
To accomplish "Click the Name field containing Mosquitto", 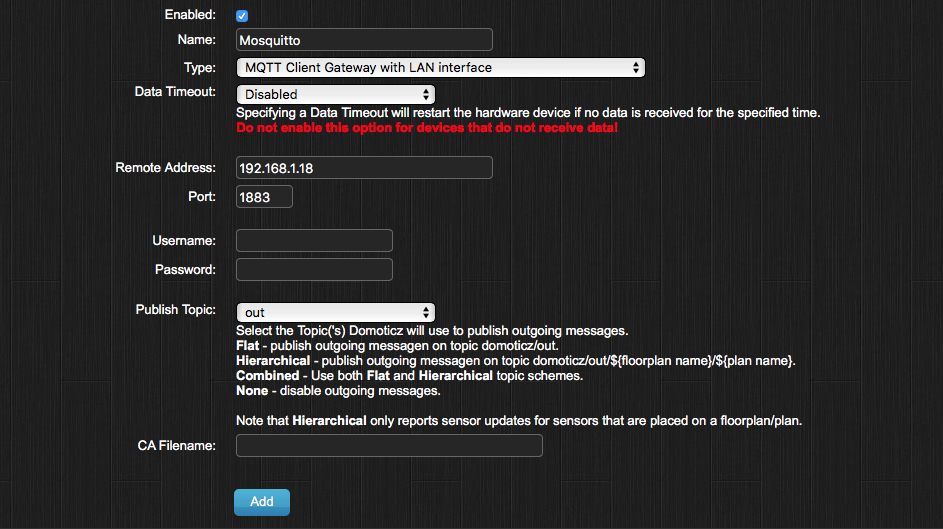I will tap(364, 40).
